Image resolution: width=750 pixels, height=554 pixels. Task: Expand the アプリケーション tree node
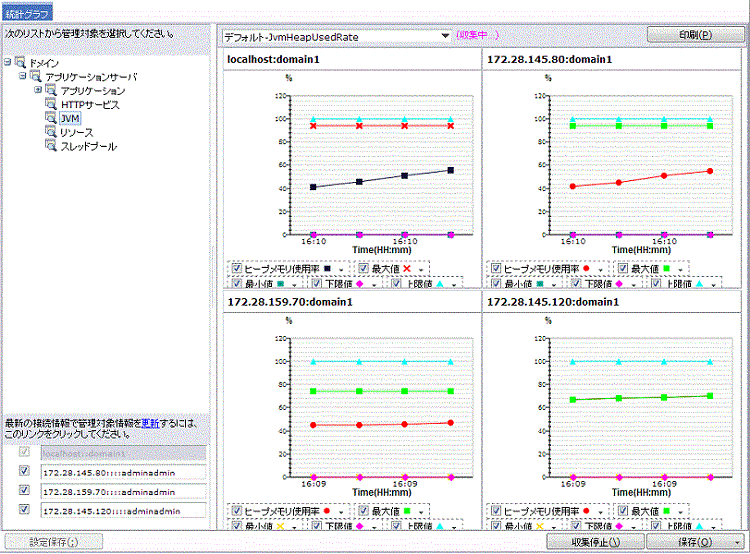38,90
